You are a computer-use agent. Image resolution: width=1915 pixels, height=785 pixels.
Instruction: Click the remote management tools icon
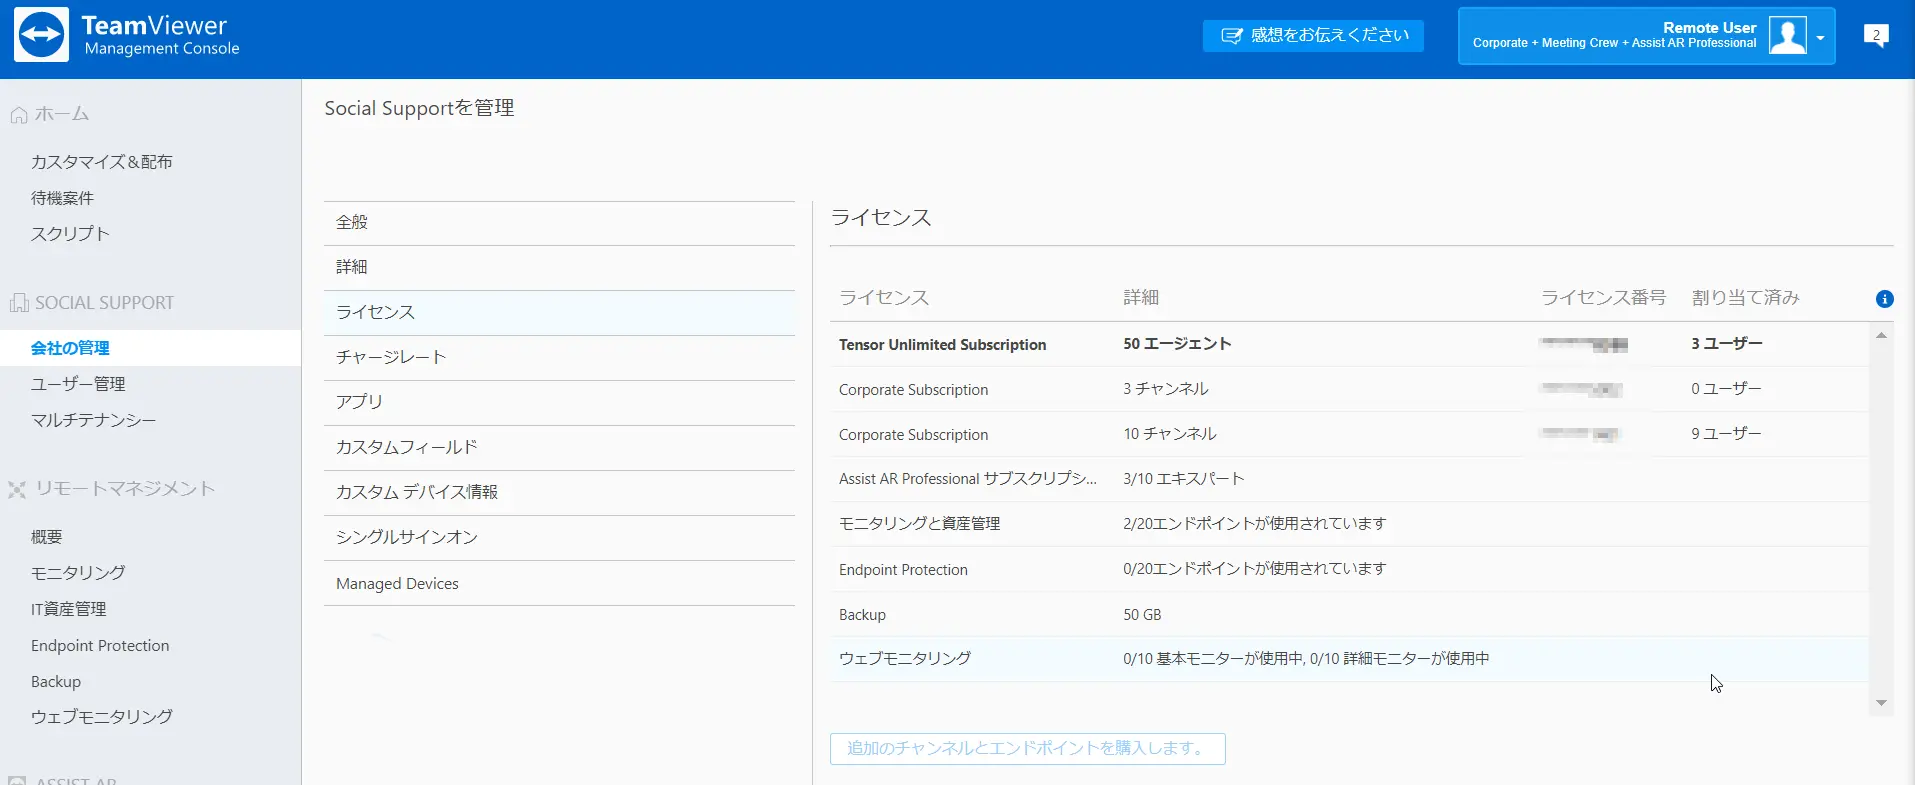coord(17,489)
